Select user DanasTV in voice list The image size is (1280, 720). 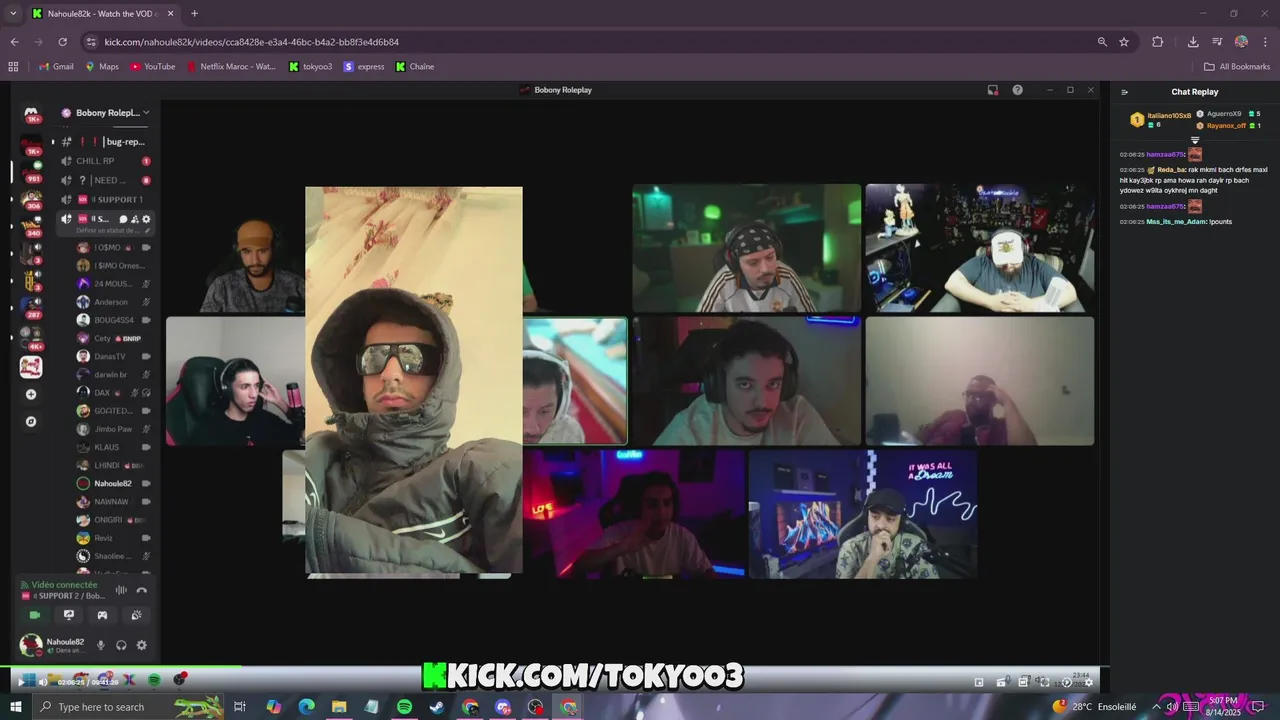click(113, 356)
